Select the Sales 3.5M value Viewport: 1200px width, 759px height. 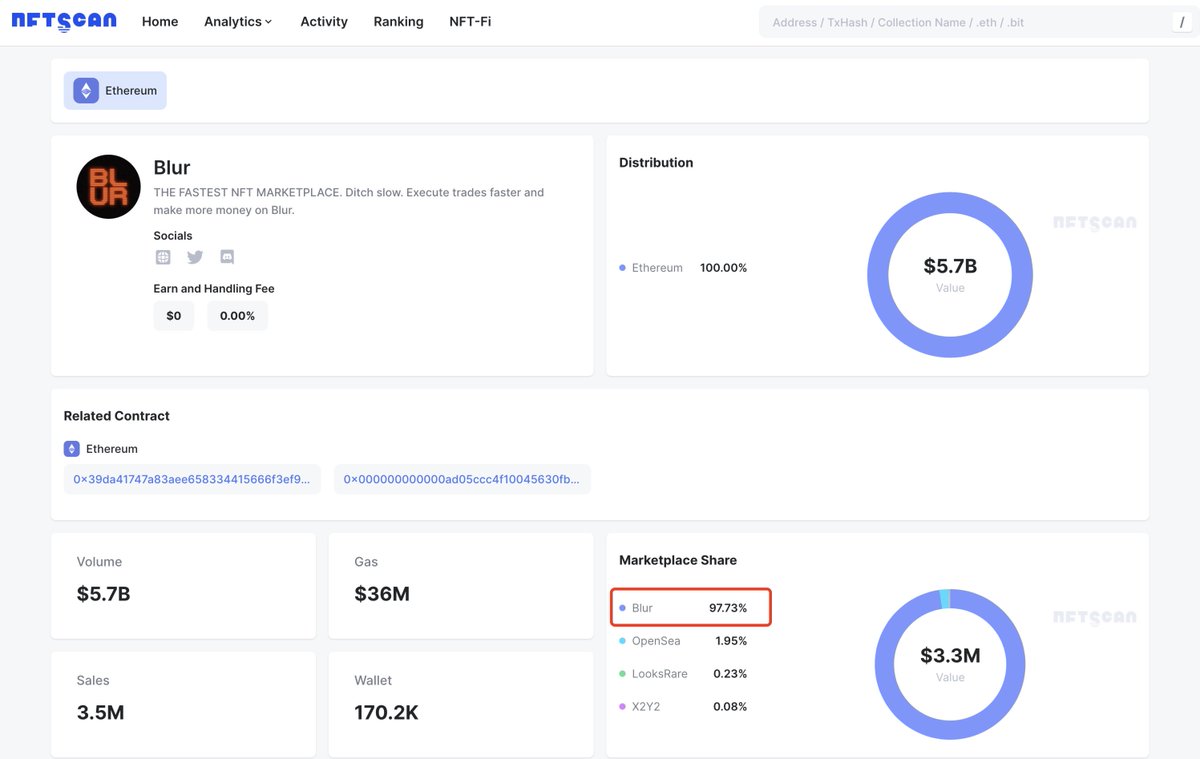101,713
